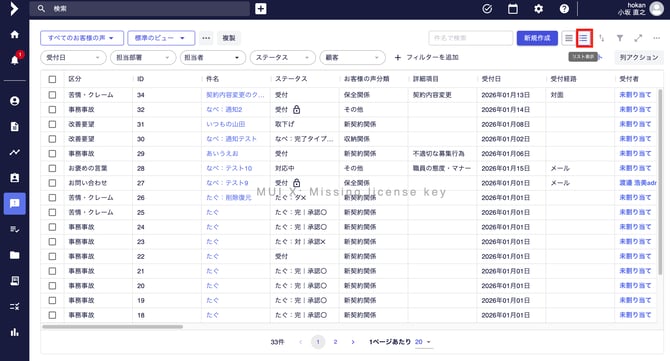Open the ID badge icon in sidebar
670x361 pixels.
tap(15, 178)
